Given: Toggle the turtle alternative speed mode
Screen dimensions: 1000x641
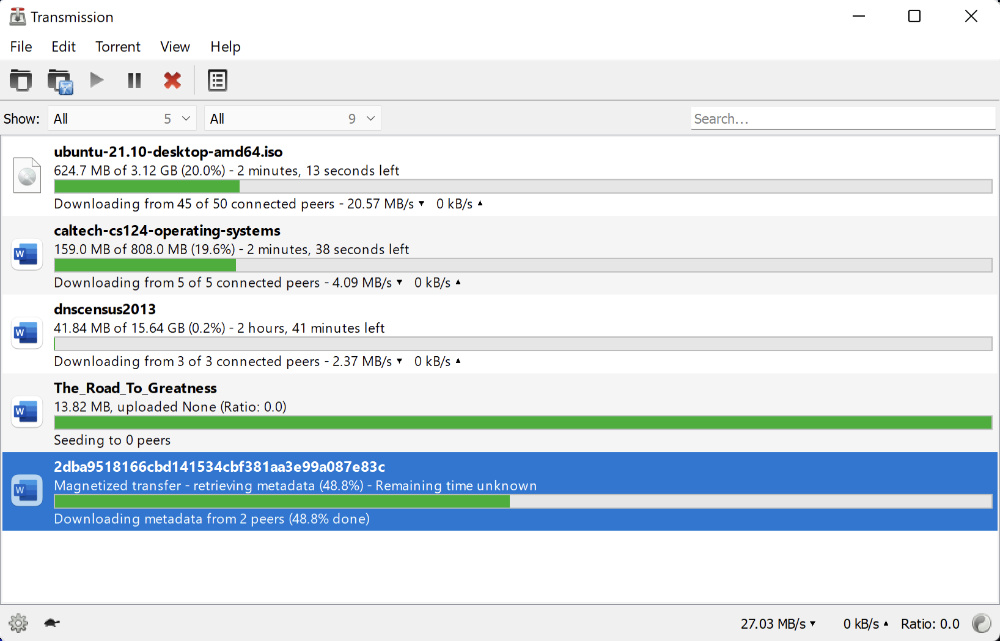Looking at the screenshot, I should pos(50,621).
